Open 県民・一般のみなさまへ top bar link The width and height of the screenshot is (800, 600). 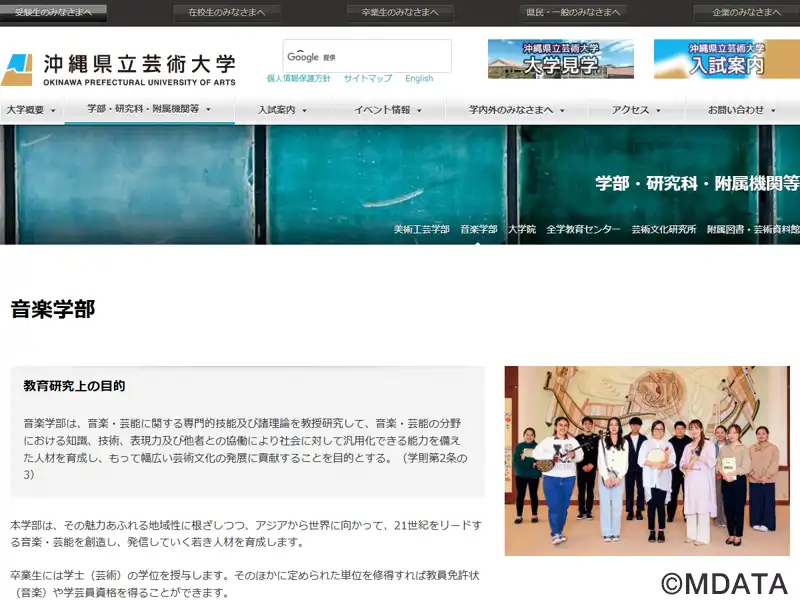click(x=573, y=12)
